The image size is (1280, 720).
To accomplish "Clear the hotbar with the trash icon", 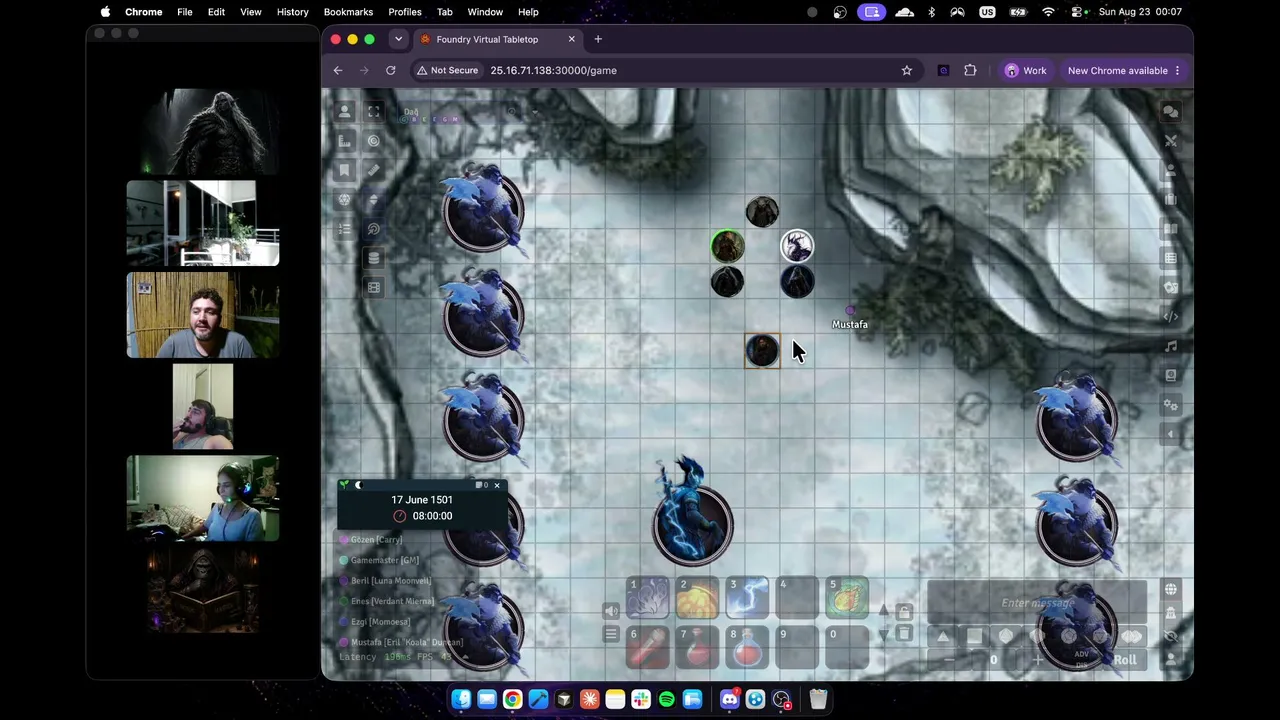I will (x=904, y=634).
